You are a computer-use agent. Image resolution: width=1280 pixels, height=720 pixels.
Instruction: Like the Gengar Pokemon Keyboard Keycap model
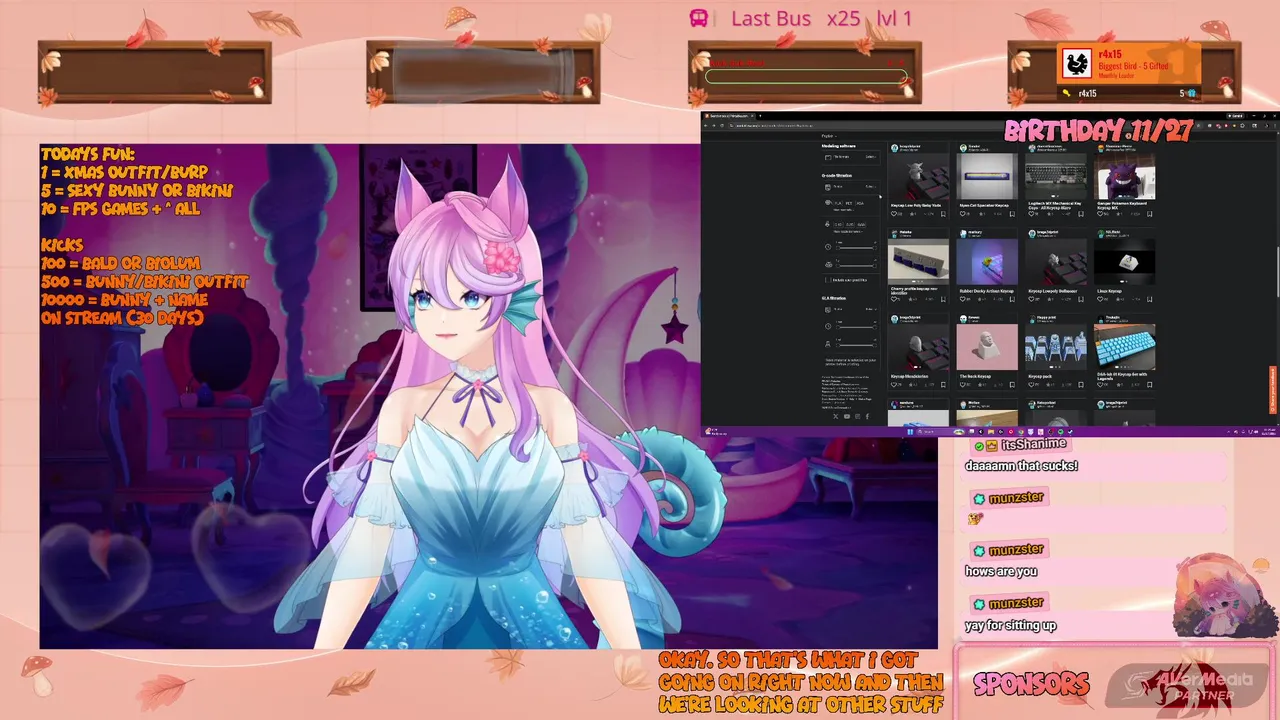[x=1100, y=214]
